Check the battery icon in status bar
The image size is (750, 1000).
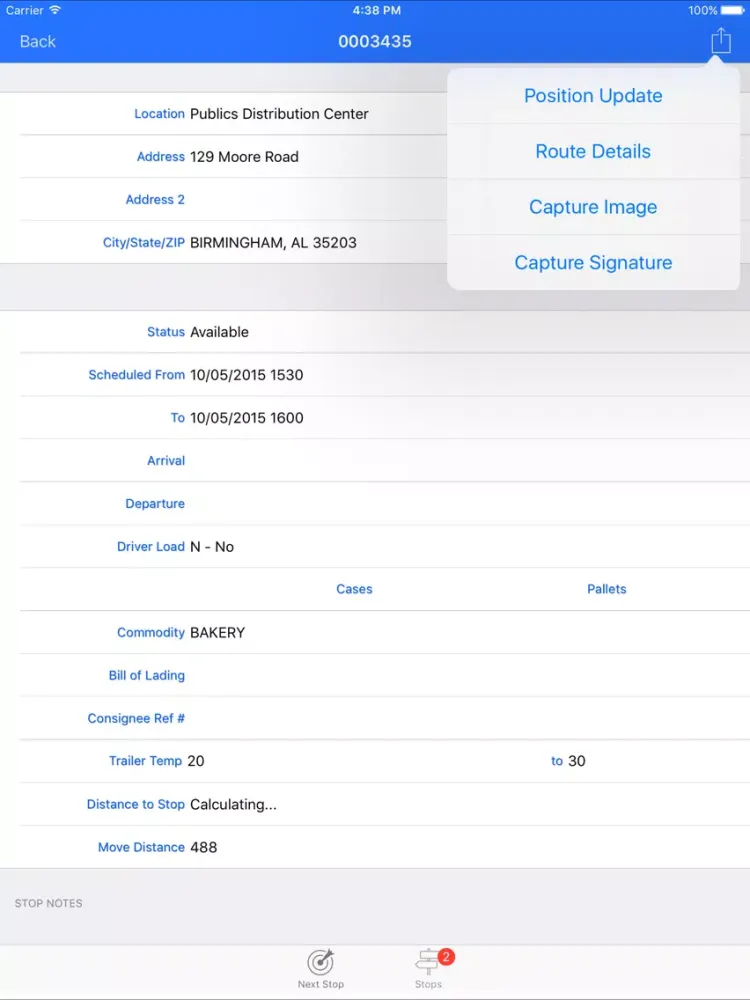[x=732, y=10]
